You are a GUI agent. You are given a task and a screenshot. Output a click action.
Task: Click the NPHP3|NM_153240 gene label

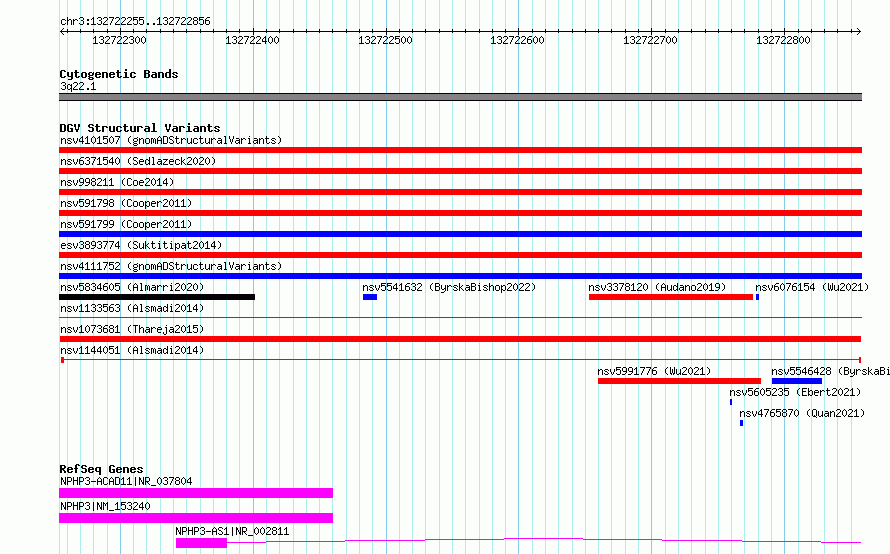pyautogui.click(x=105, y=506)
